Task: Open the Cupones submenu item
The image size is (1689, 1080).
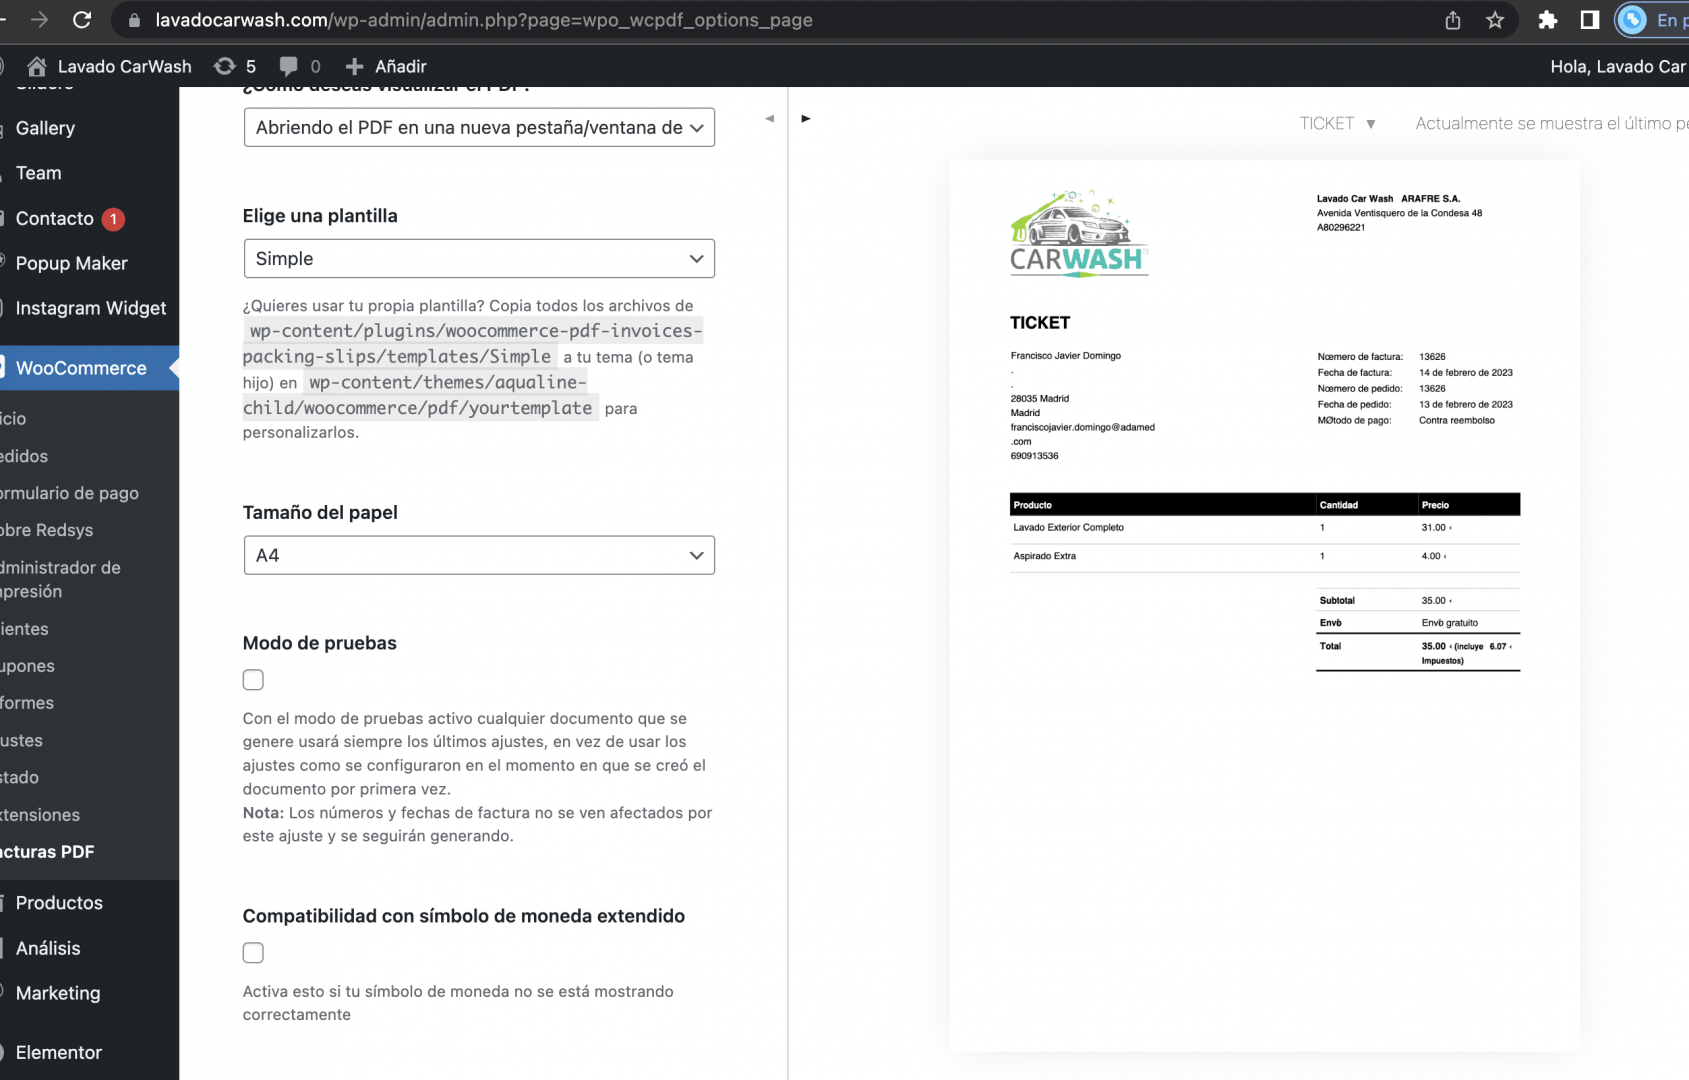Action: coord(27,666)
